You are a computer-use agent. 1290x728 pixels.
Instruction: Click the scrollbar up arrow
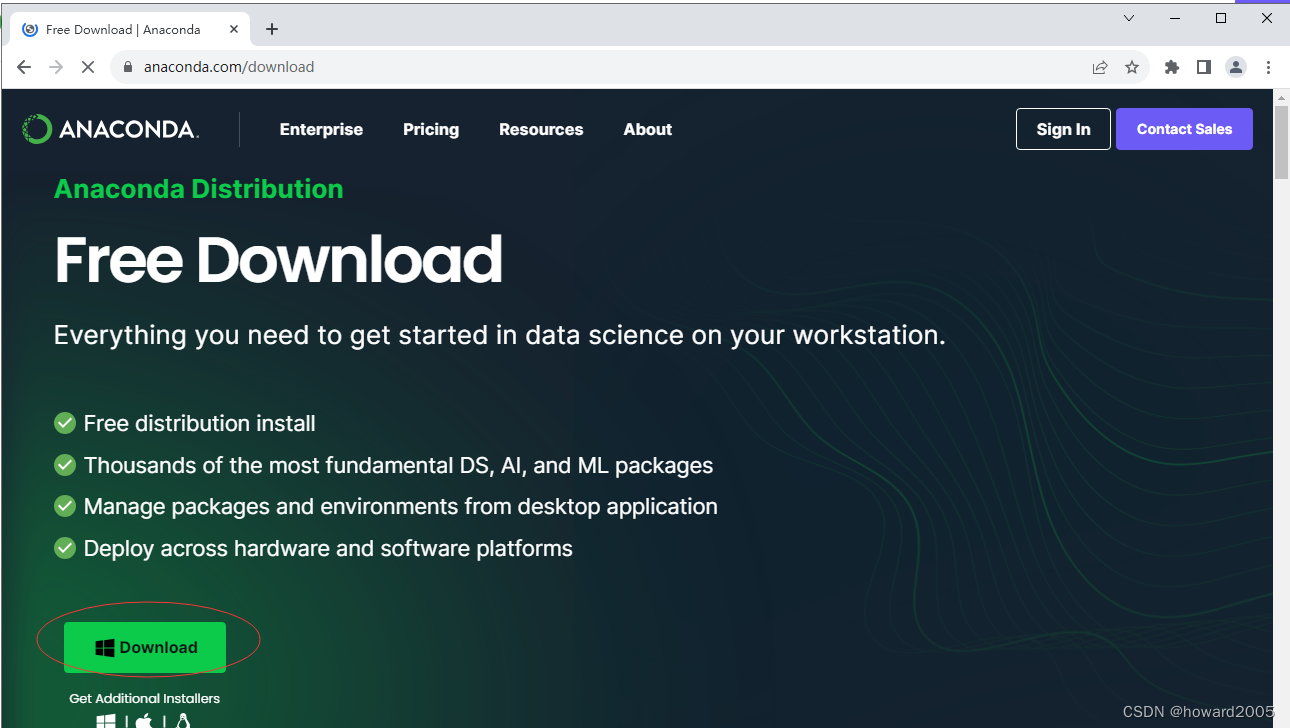(1281, 97)
